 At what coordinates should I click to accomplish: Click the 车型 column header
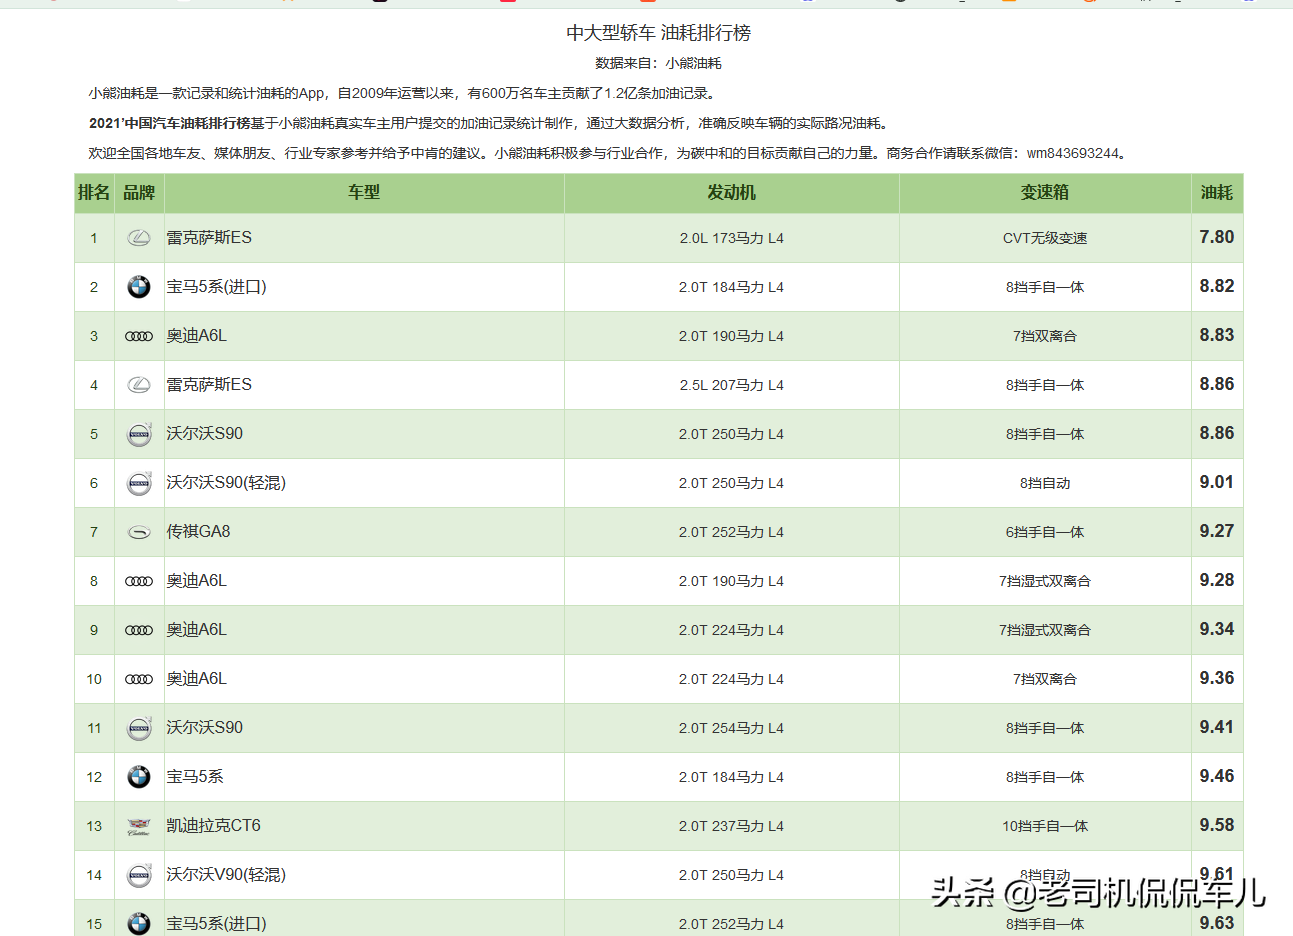[364, 193]
